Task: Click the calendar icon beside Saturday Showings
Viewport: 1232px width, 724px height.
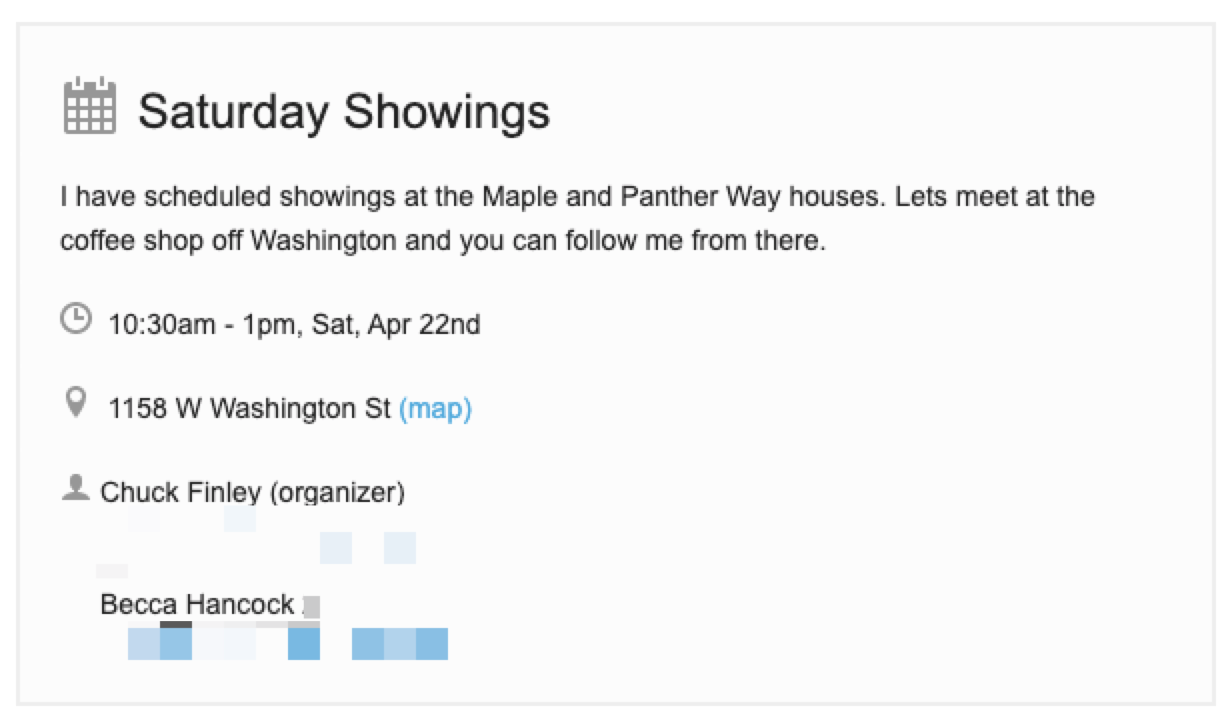Action: (90, 106)
